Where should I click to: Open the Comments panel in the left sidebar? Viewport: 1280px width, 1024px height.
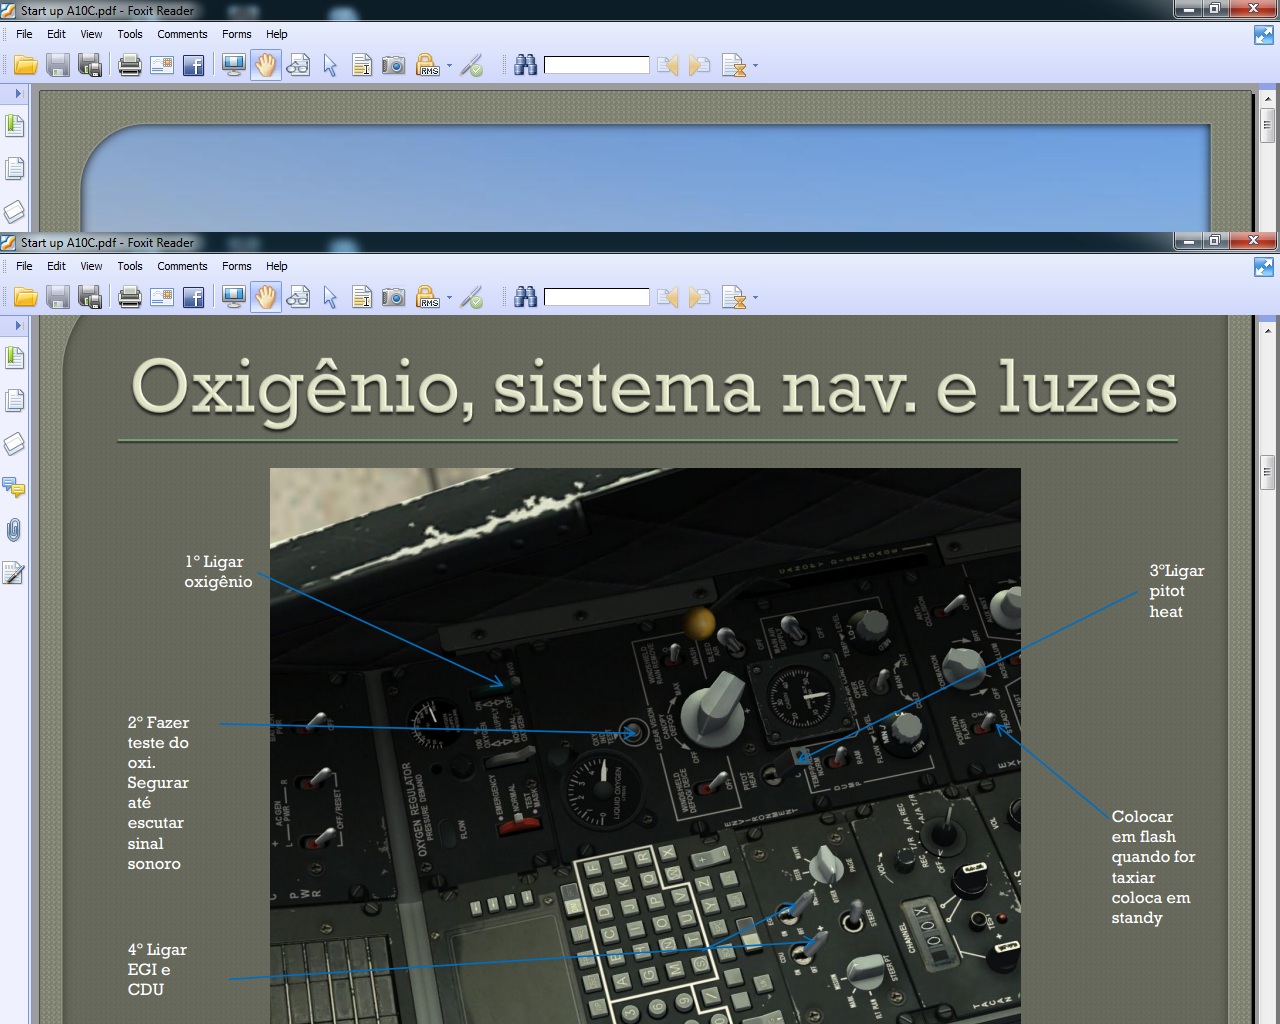[14, 487]
